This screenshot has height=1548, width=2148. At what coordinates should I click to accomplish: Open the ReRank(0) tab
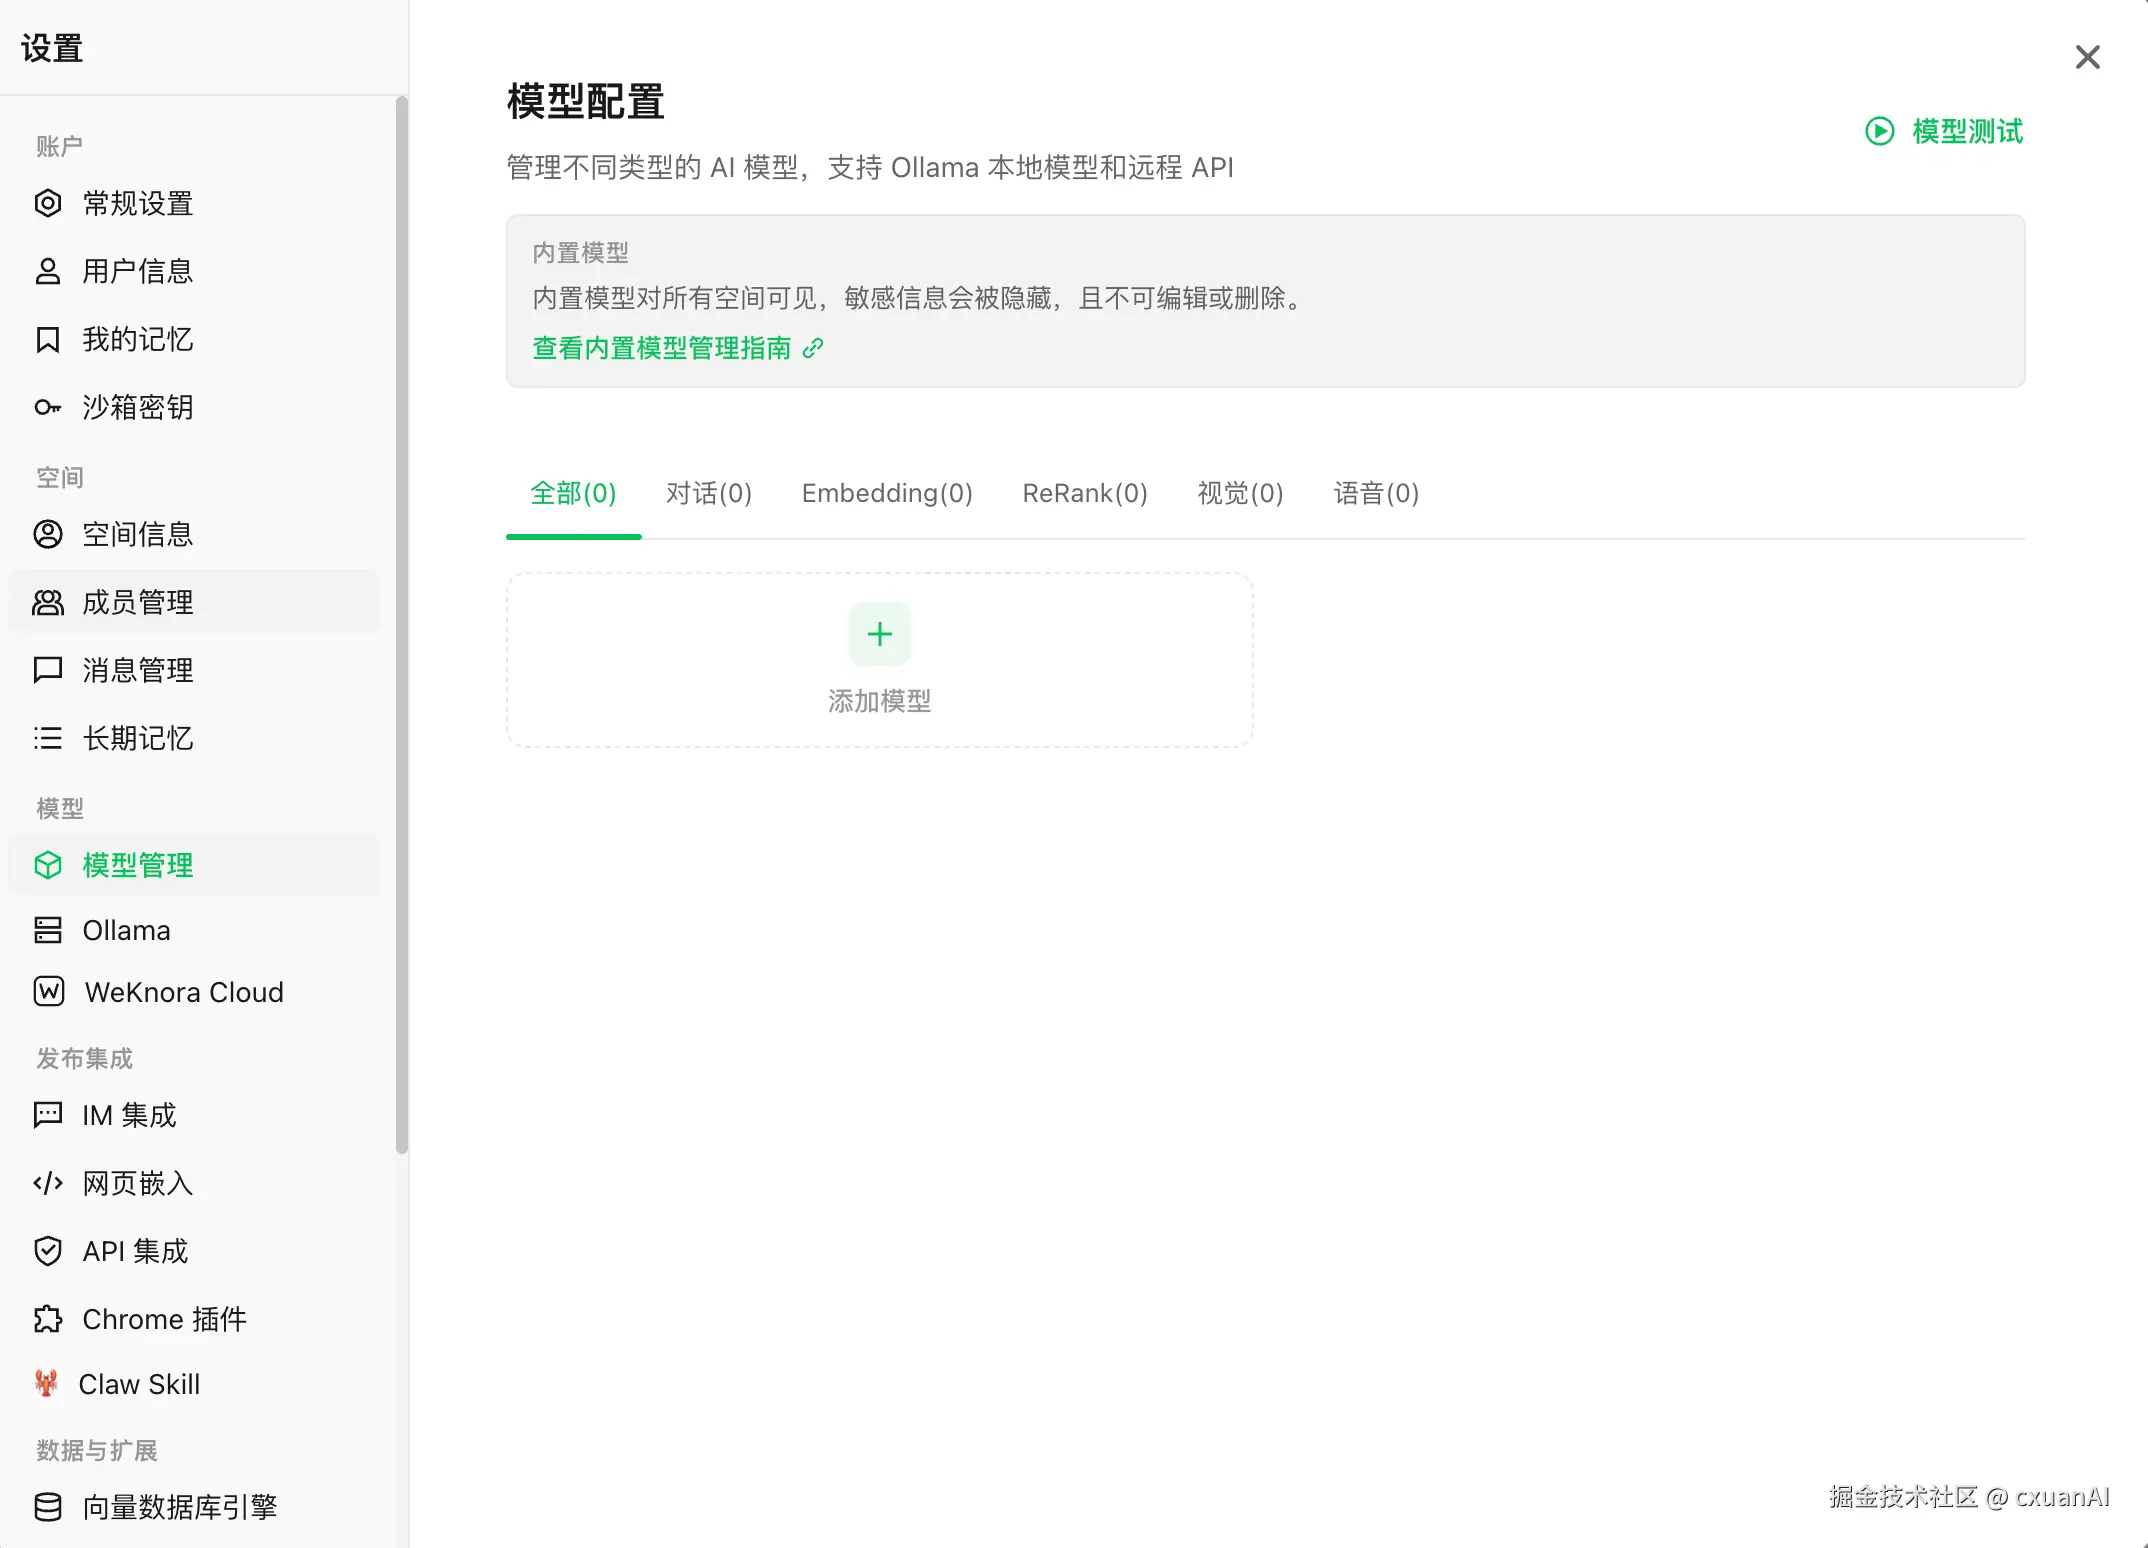pyautogui.click(x=1085, y=493)
